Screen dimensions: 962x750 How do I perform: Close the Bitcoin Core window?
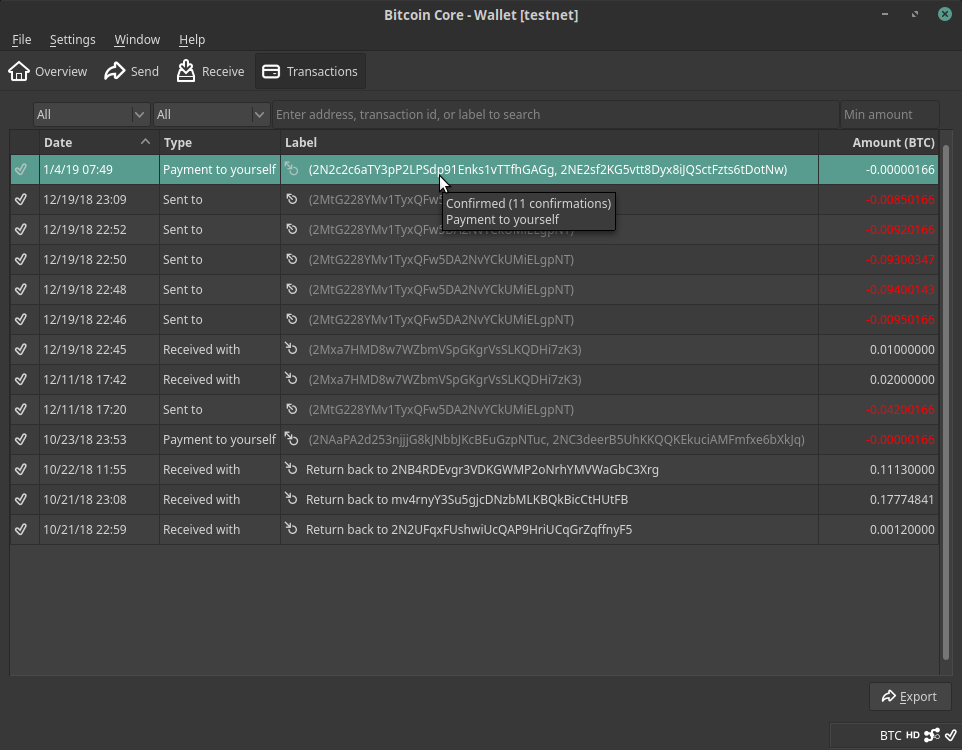945,14
